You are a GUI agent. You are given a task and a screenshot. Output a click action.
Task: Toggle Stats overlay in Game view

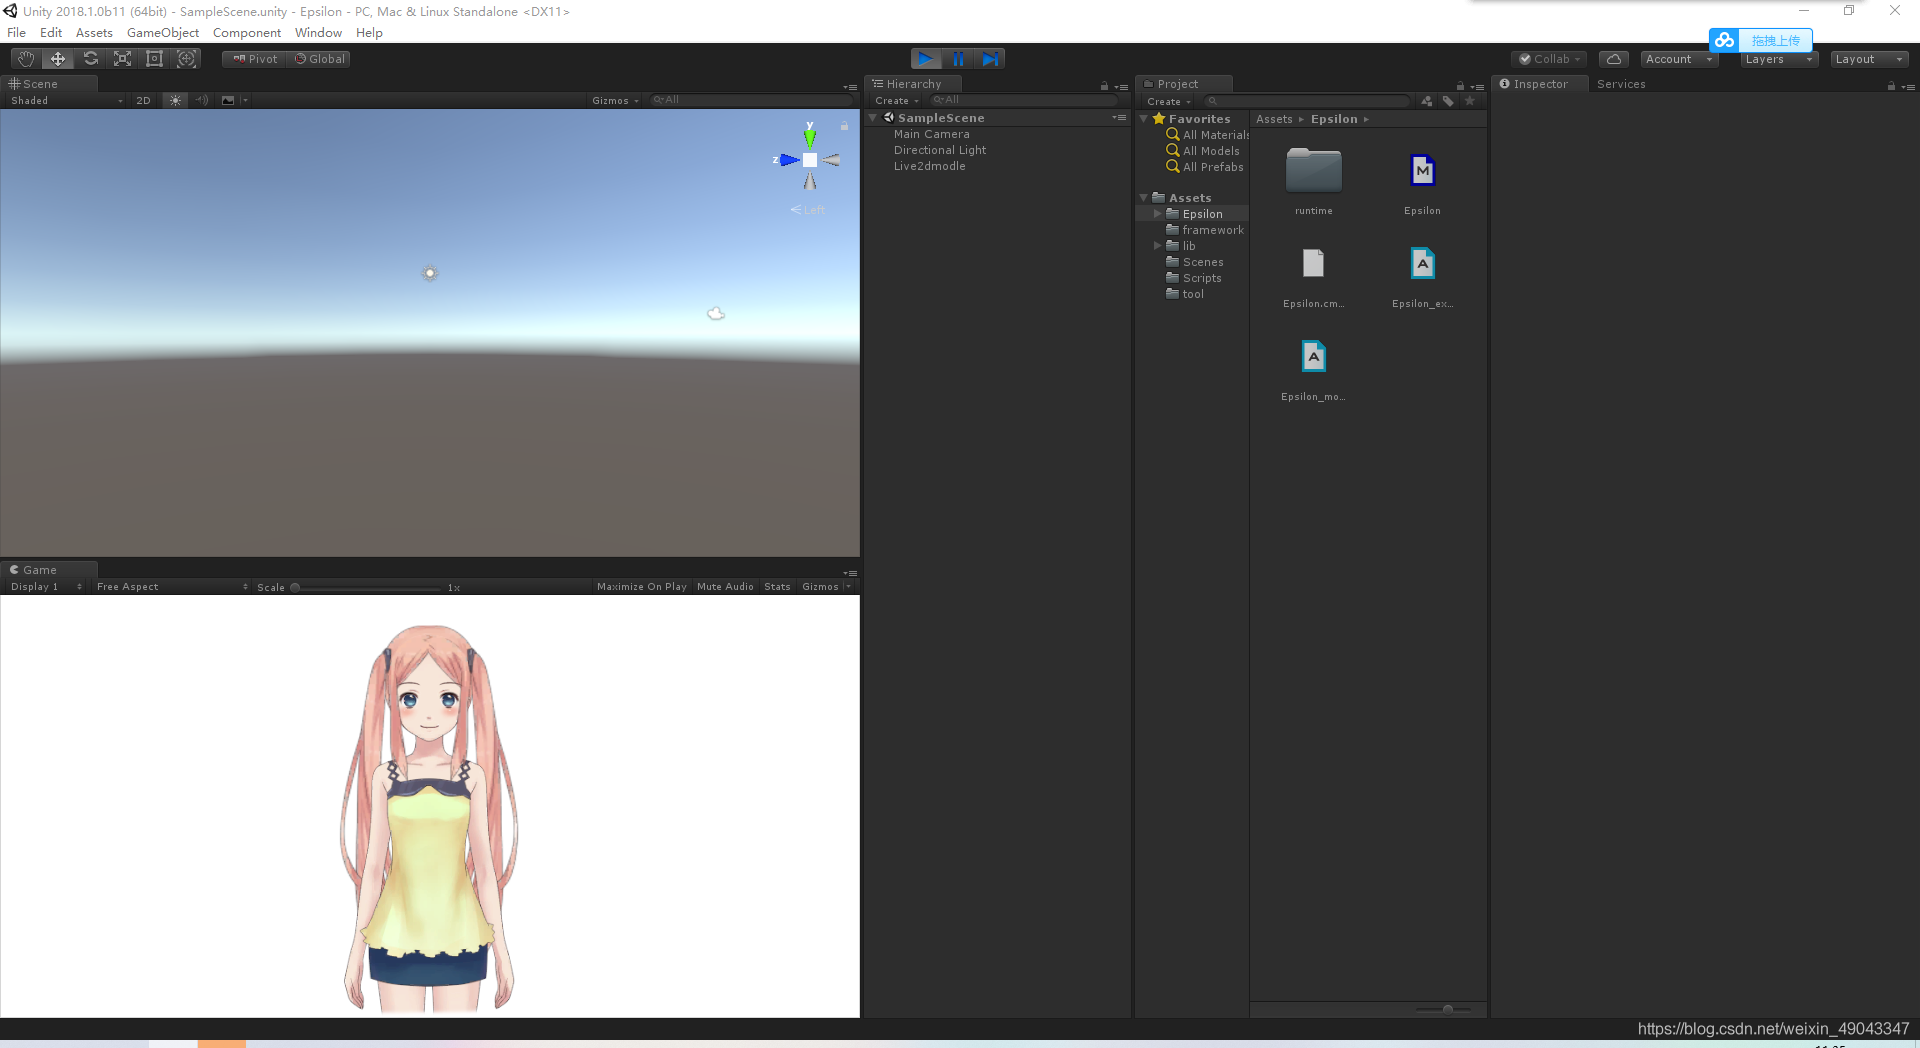click(x=777, y=587)
